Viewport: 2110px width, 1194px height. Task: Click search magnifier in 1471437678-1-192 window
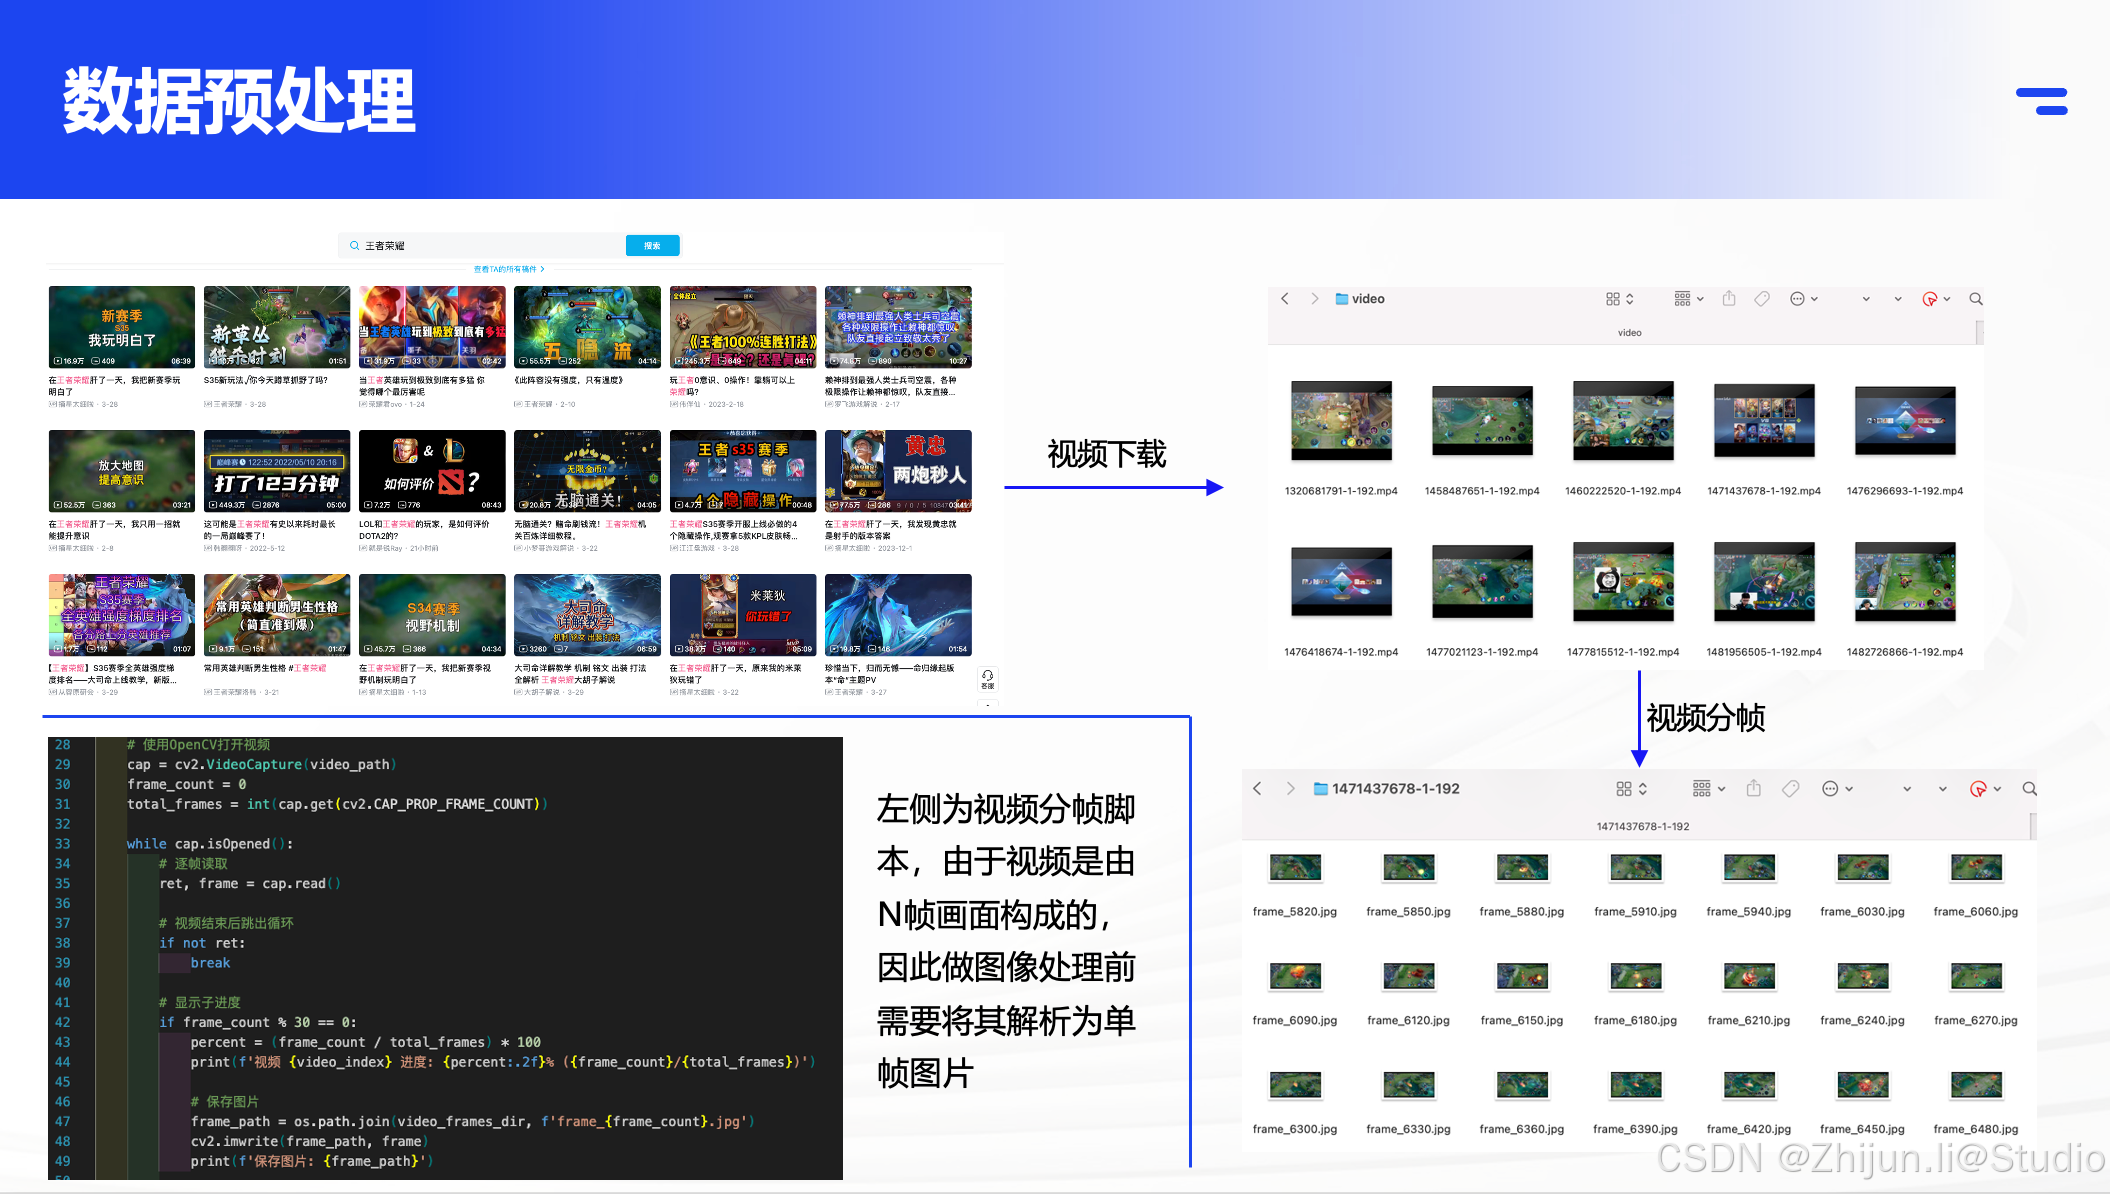click(x=2029, y=789)
